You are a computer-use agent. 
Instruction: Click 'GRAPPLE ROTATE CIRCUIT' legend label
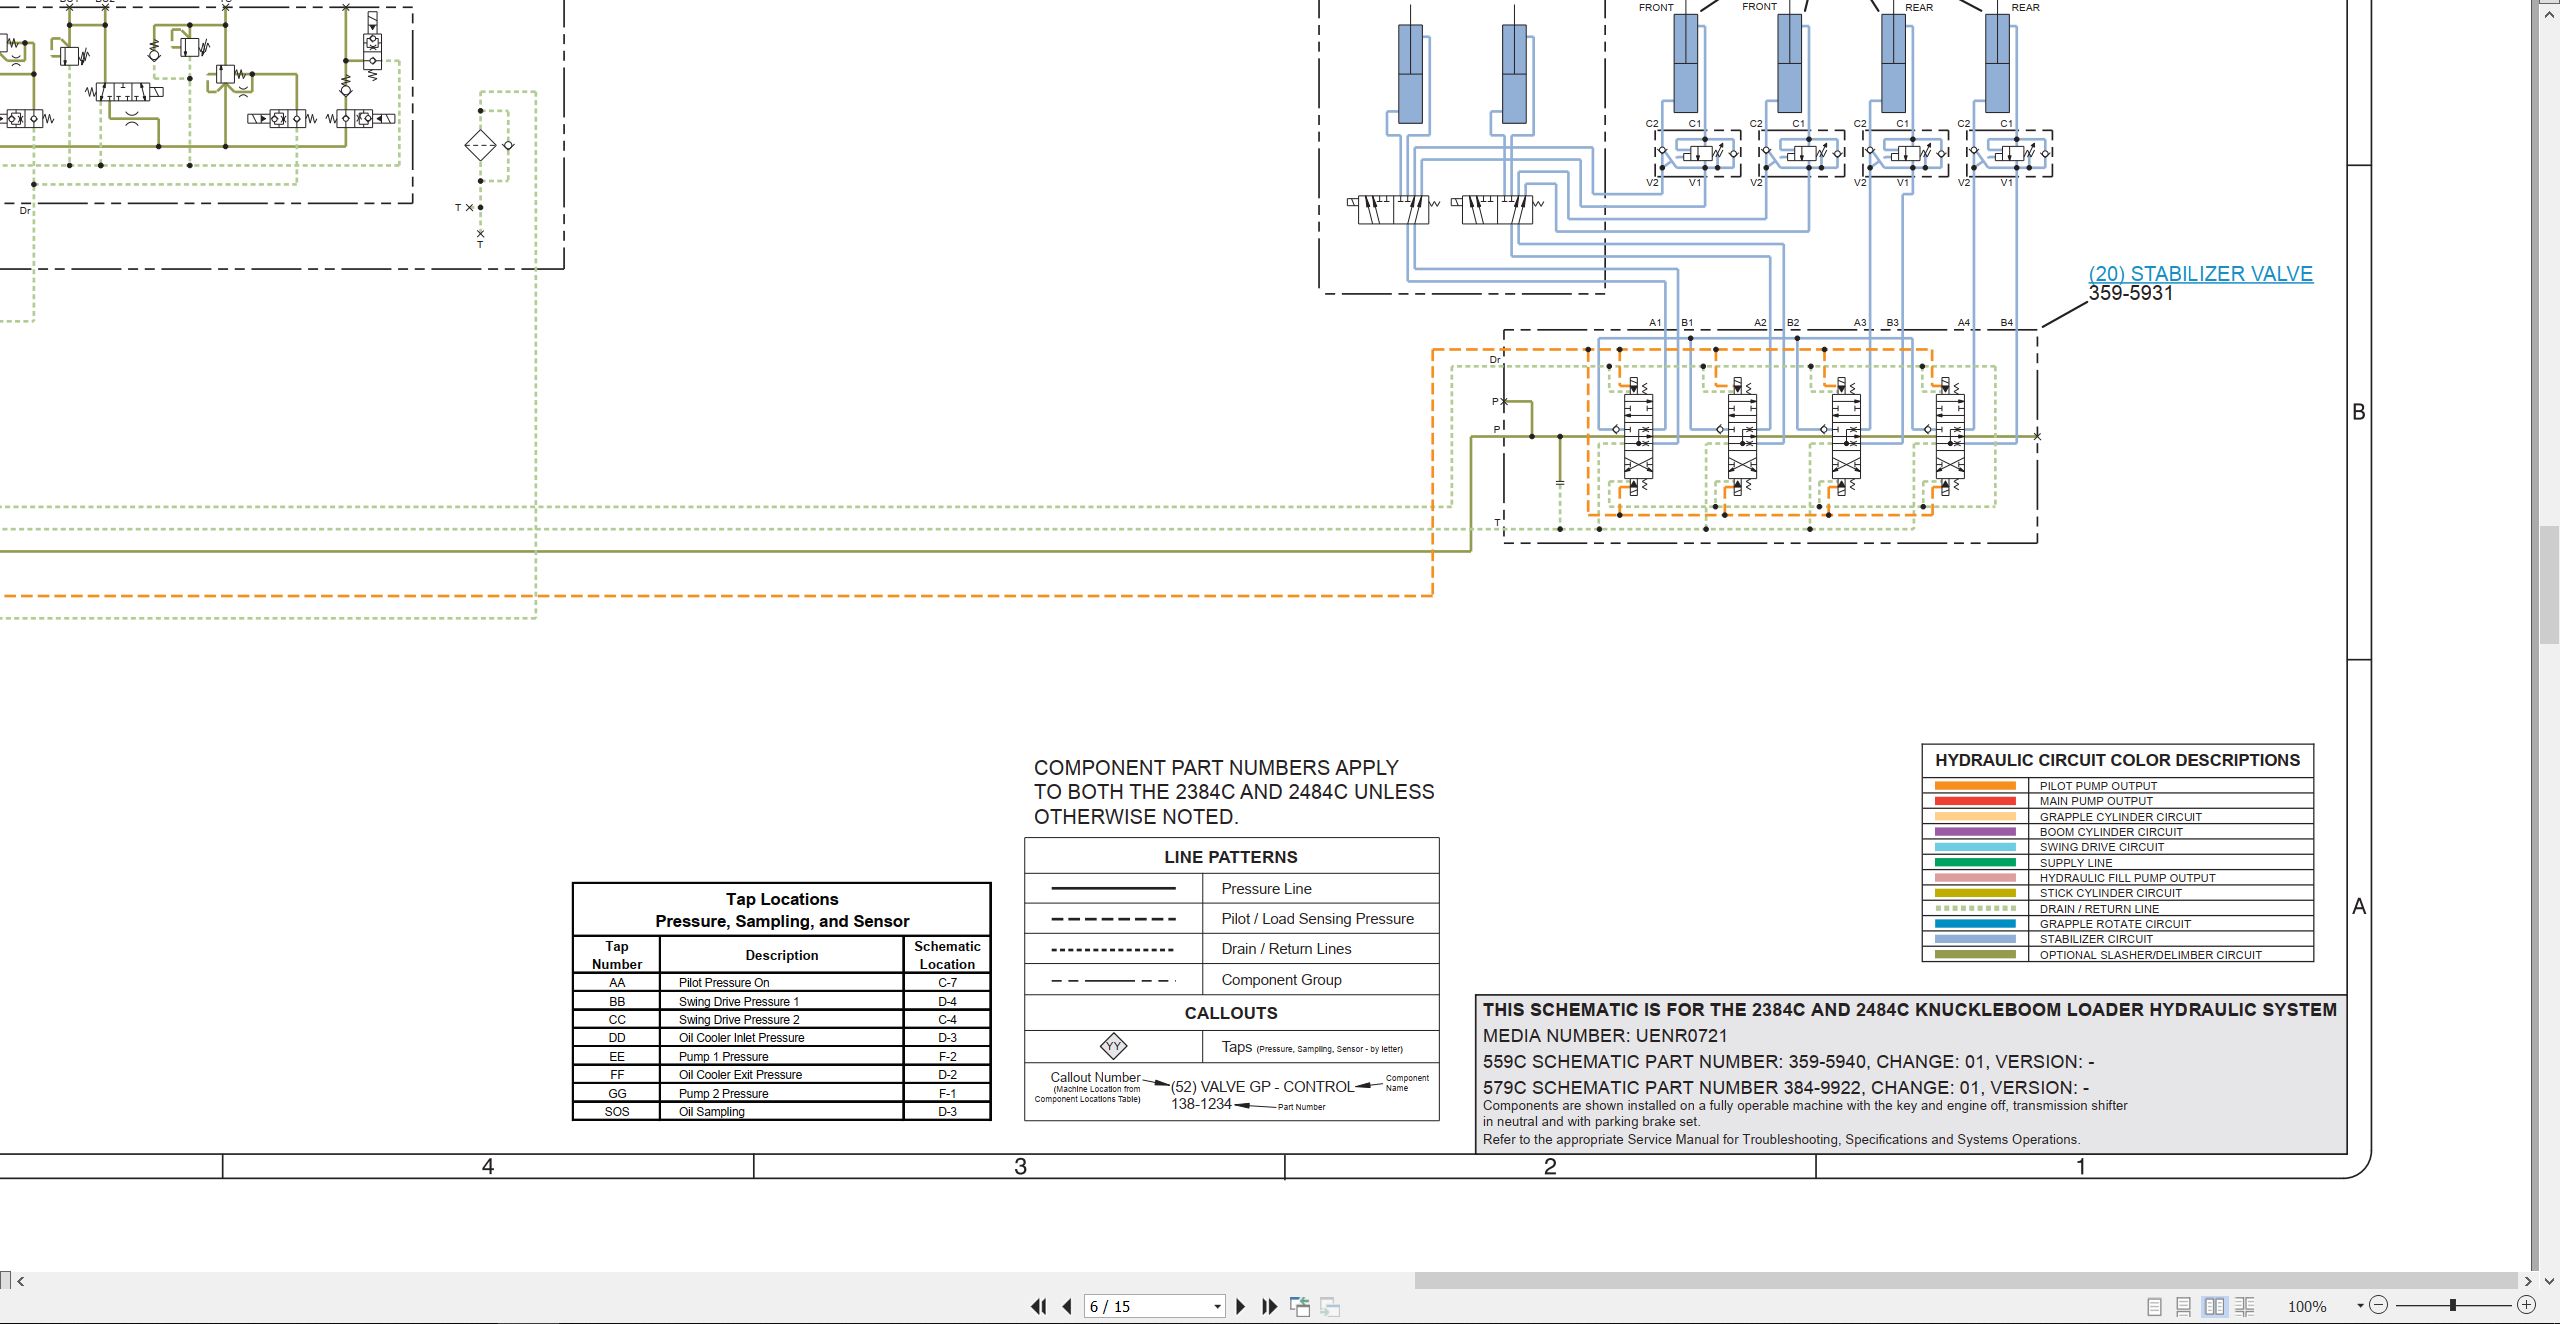[2115, 924]
